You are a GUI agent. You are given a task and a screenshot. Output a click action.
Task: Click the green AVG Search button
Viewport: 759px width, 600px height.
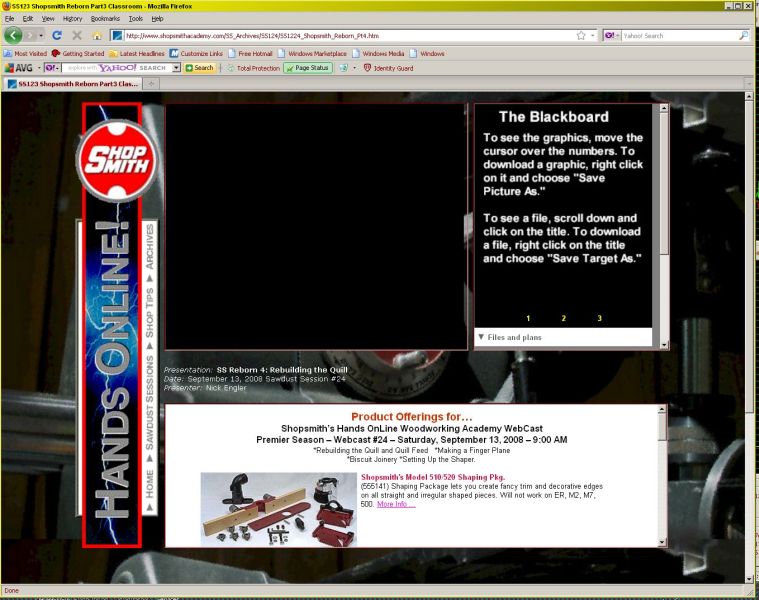click(199, 68)
